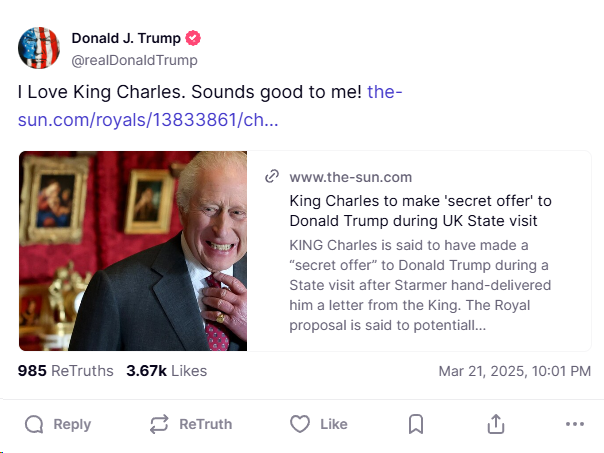View the 3.67k Likes count
Image resolution: width=604 pixels, height=453 pixels.
pos(166,371)
